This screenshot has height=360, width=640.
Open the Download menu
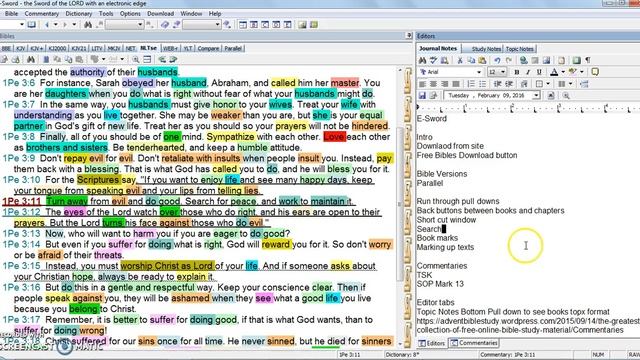click(160, 13)
